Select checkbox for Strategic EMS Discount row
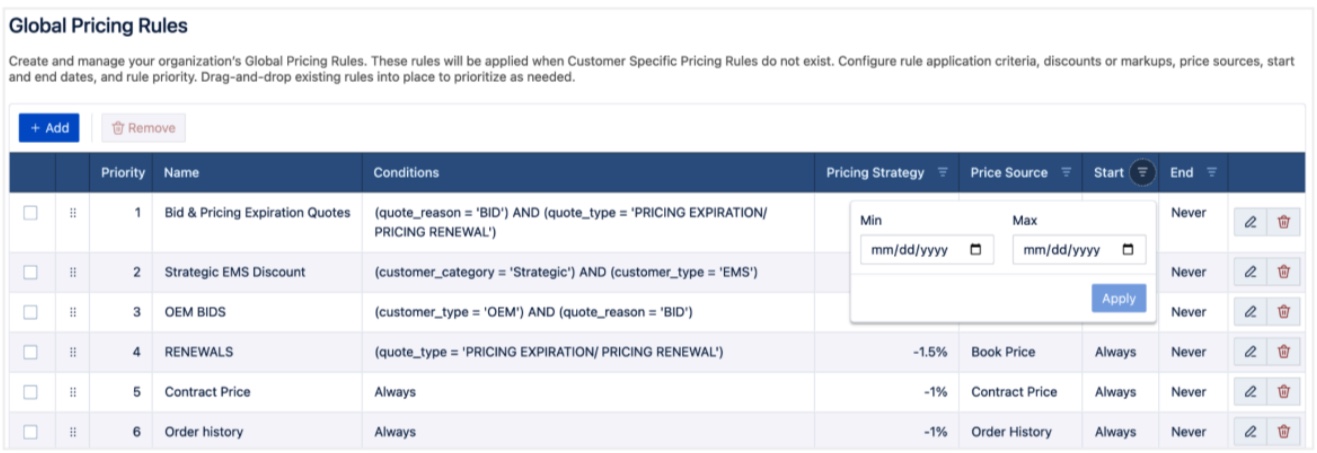The width and height of the screenshot is (1317, 453). tap(31, 272)
